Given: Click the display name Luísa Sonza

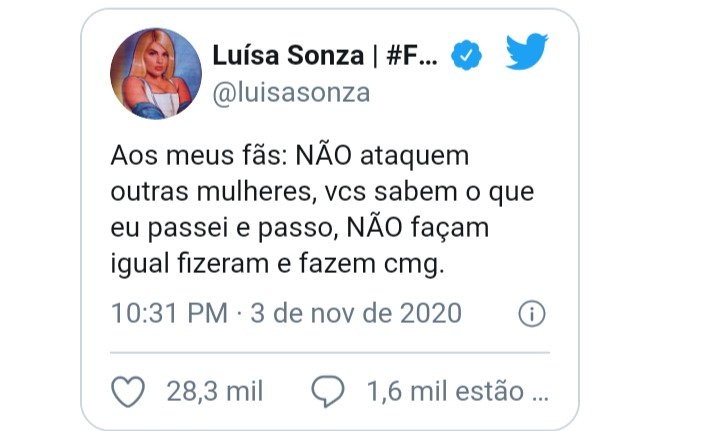Looking at the screenshot, I should (x=288, y=56).
